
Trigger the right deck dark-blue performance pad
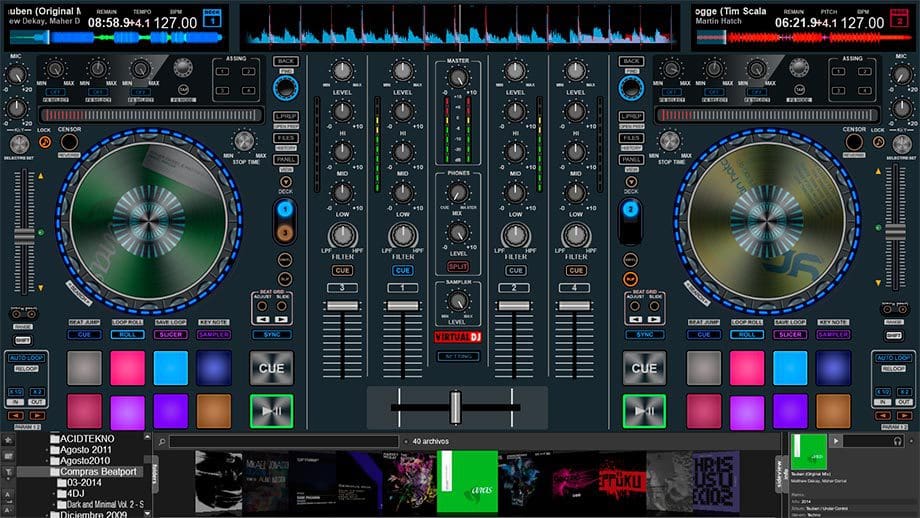833,368
